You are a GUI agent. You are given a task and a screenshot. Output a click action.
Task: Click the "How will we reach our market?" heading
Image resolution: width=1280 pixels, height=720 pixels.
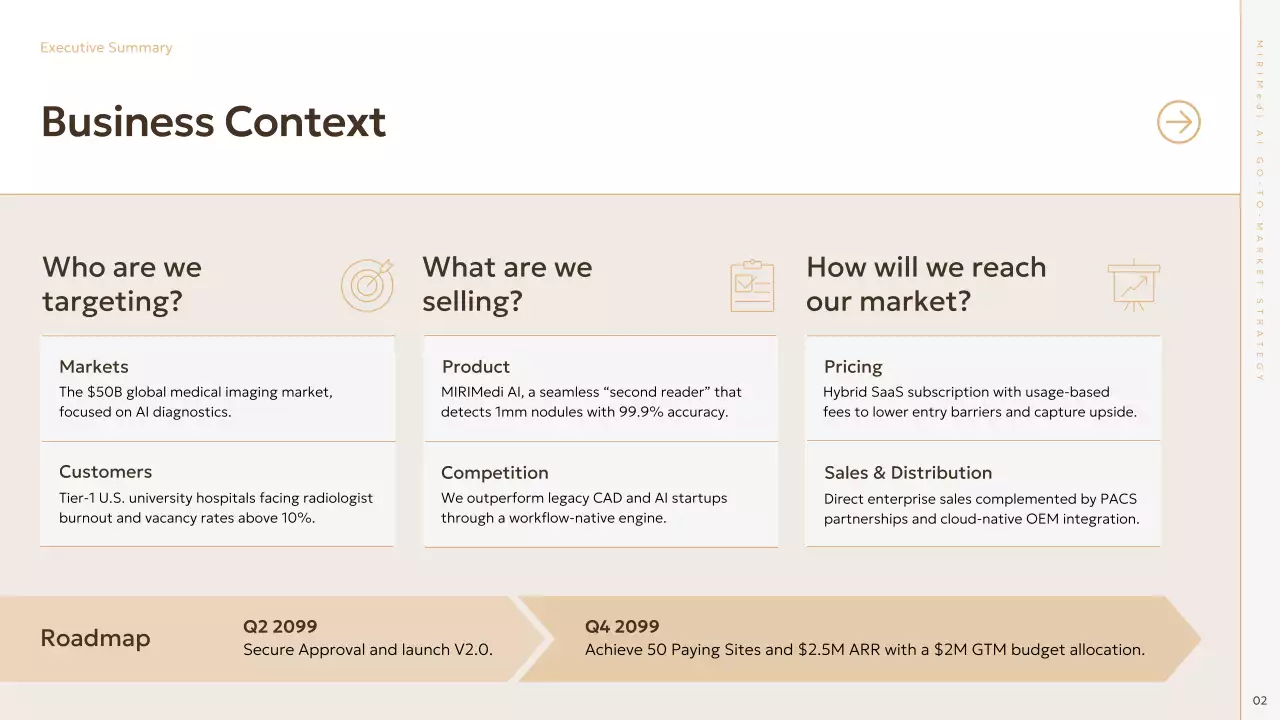click(x=926, y=284)
